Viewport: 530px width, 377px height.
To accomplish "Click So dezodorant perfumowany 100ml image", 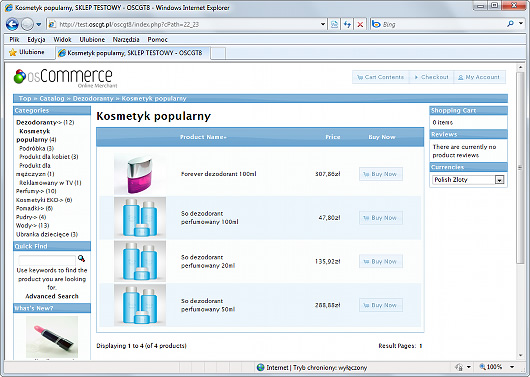I will coord(140,218).
